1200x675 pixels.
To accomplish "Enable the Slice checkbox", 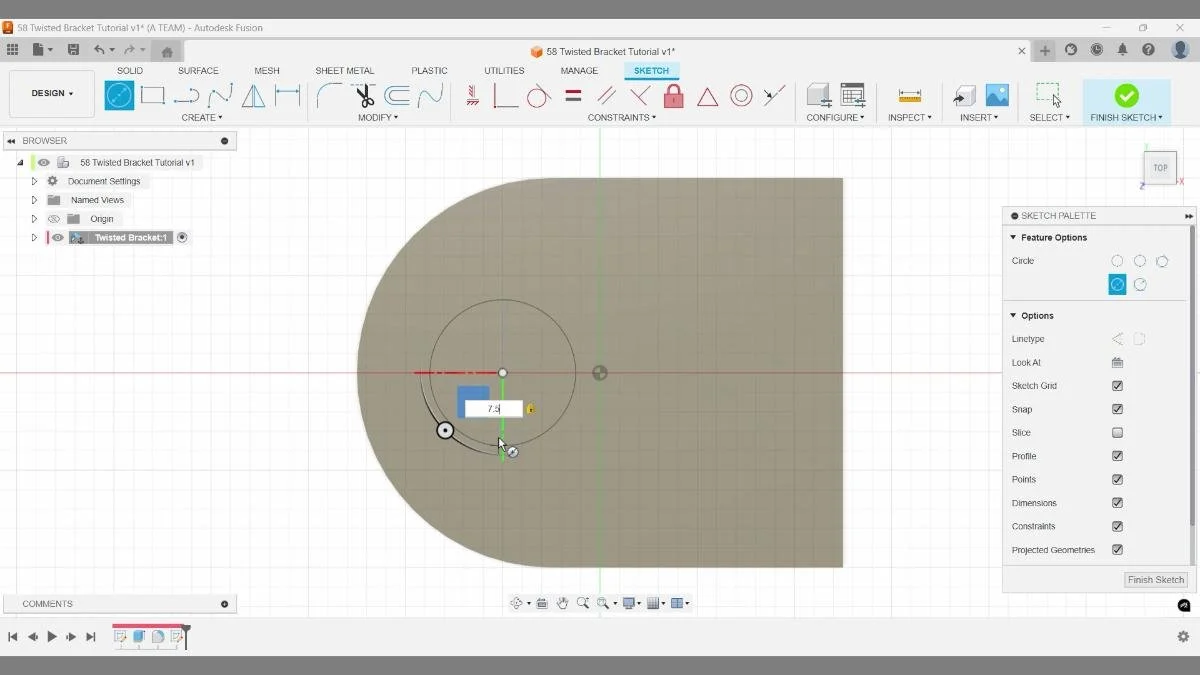I will click(x=1117, y=432).
